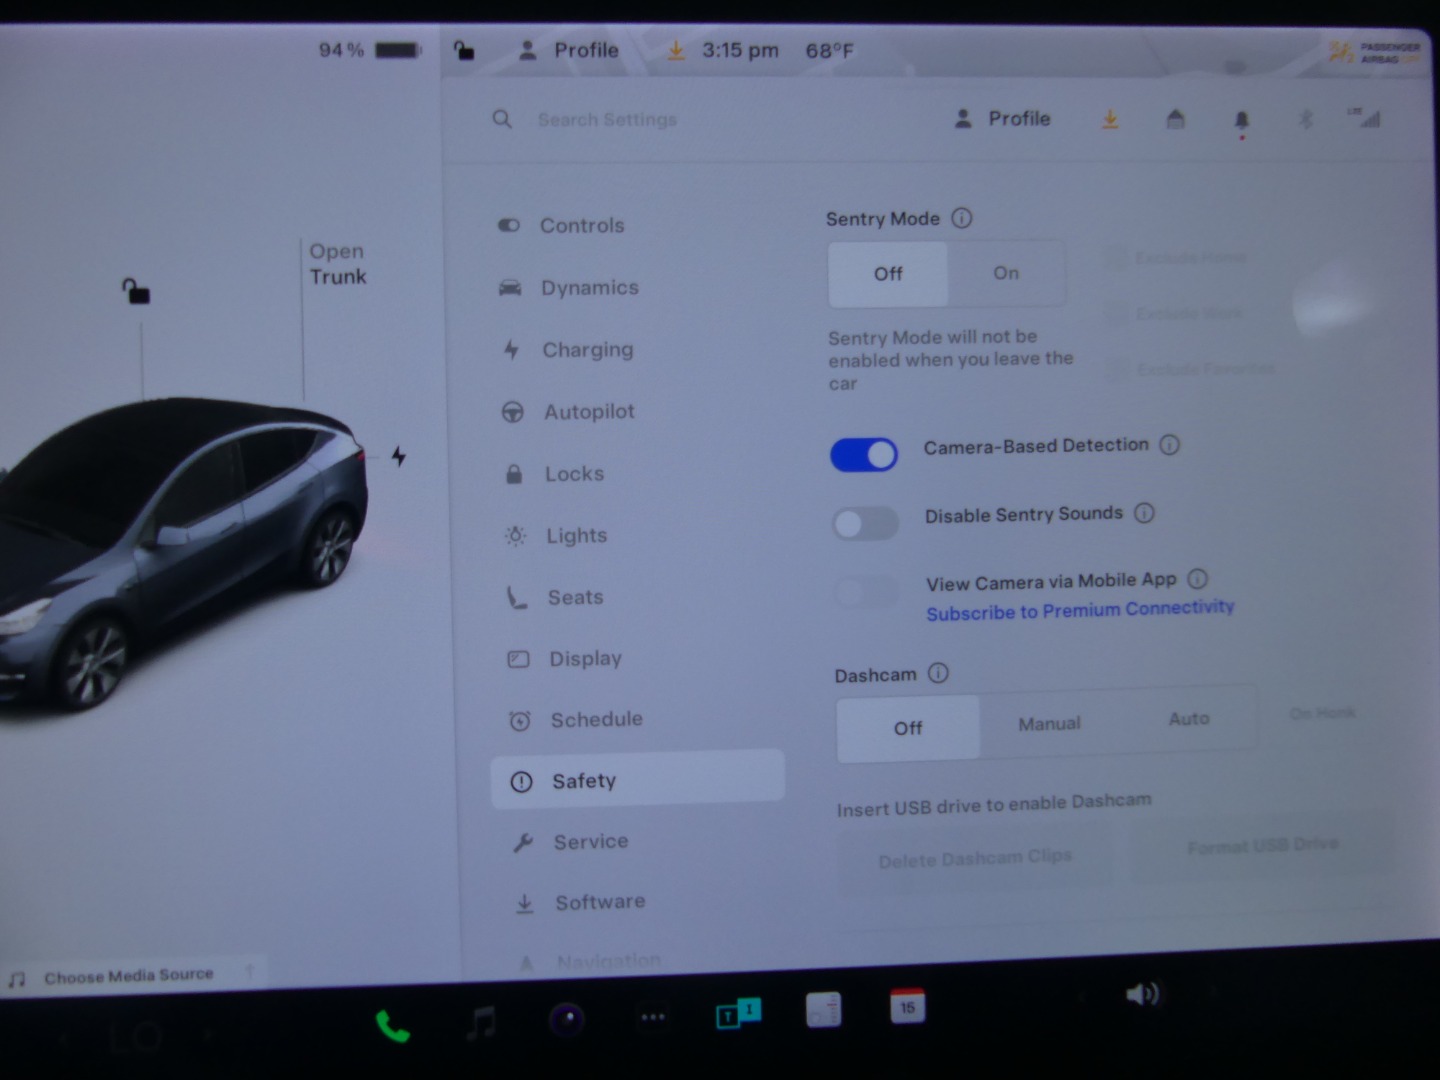Tap the notification bell icon
1440x1080 pixels.
click(x=1242, y=120)
